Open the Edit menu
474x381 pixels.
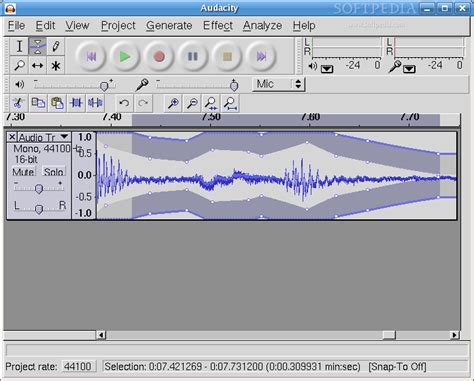[45, 26]
